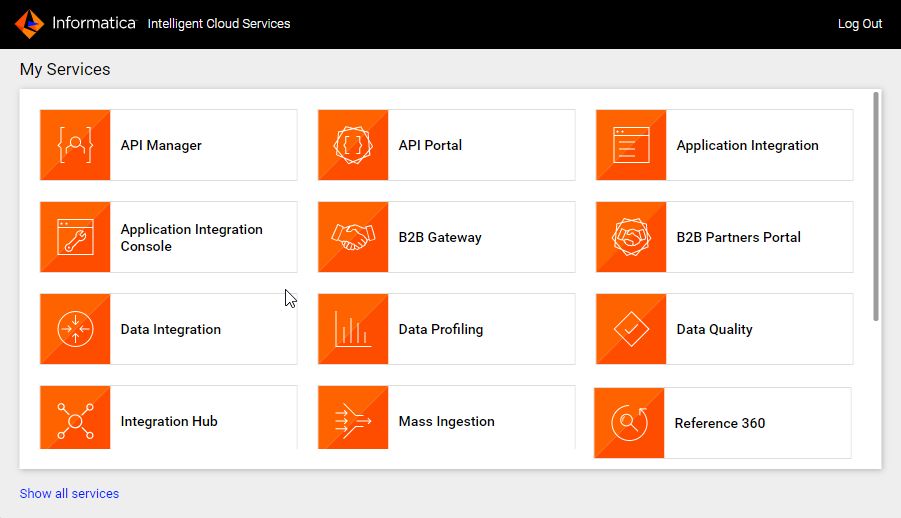Open the API Manager label text
Image resolution: width=901 pixels, height=518 pixels.
coord(161,145)
